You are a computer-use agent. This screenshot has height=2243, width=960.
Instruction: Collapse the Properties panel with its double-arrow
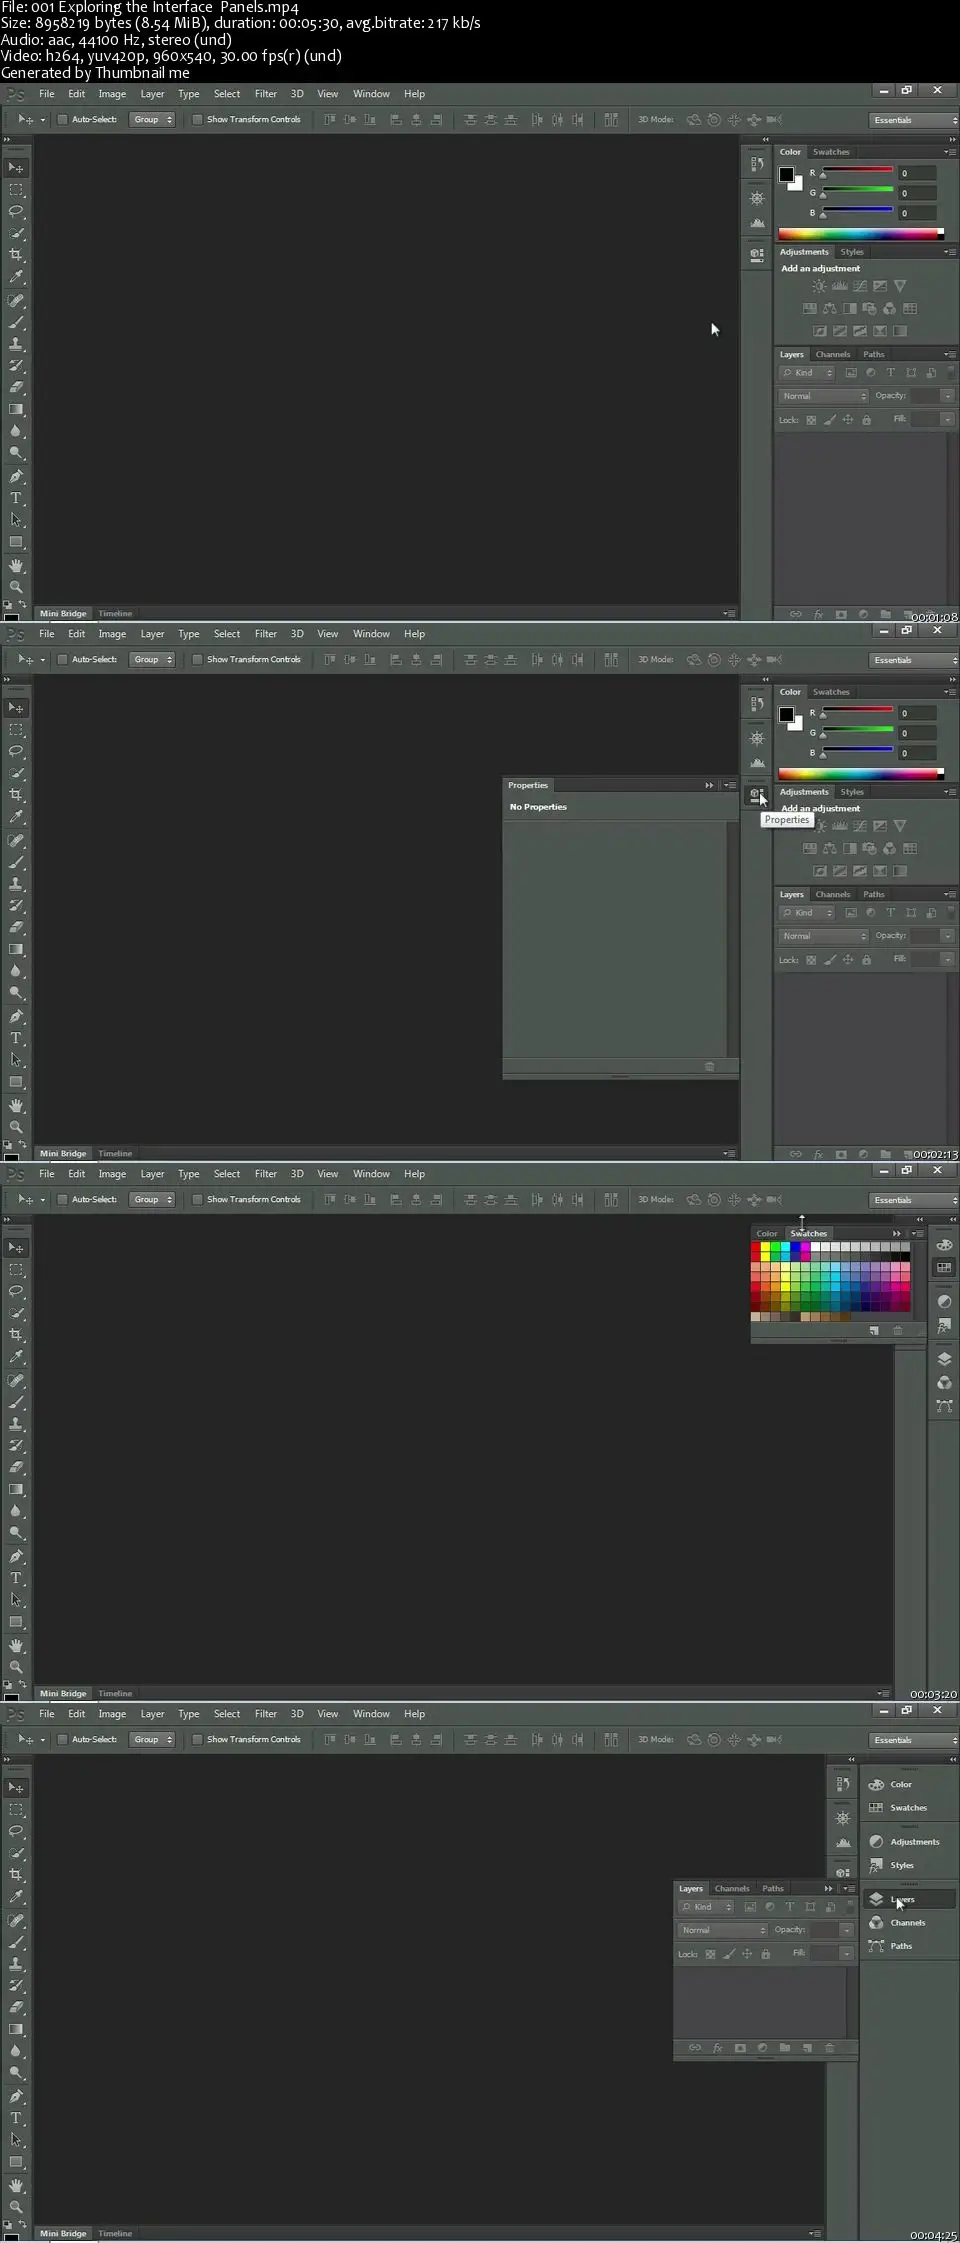pos(709,785)
